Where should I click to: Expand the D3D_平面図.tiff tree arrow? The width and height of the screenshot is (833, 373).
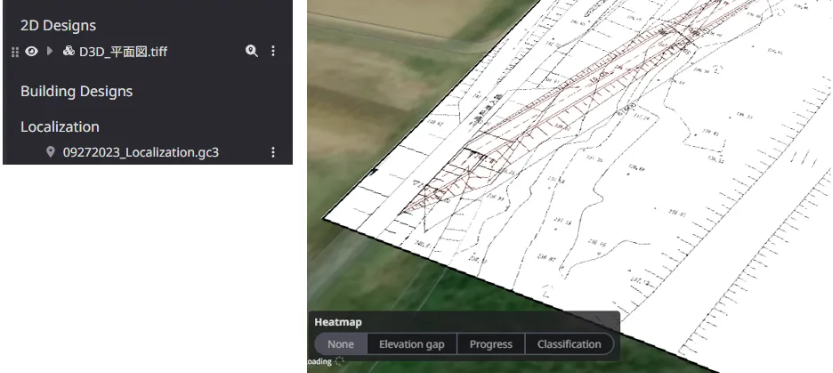[x=50, y=51]
